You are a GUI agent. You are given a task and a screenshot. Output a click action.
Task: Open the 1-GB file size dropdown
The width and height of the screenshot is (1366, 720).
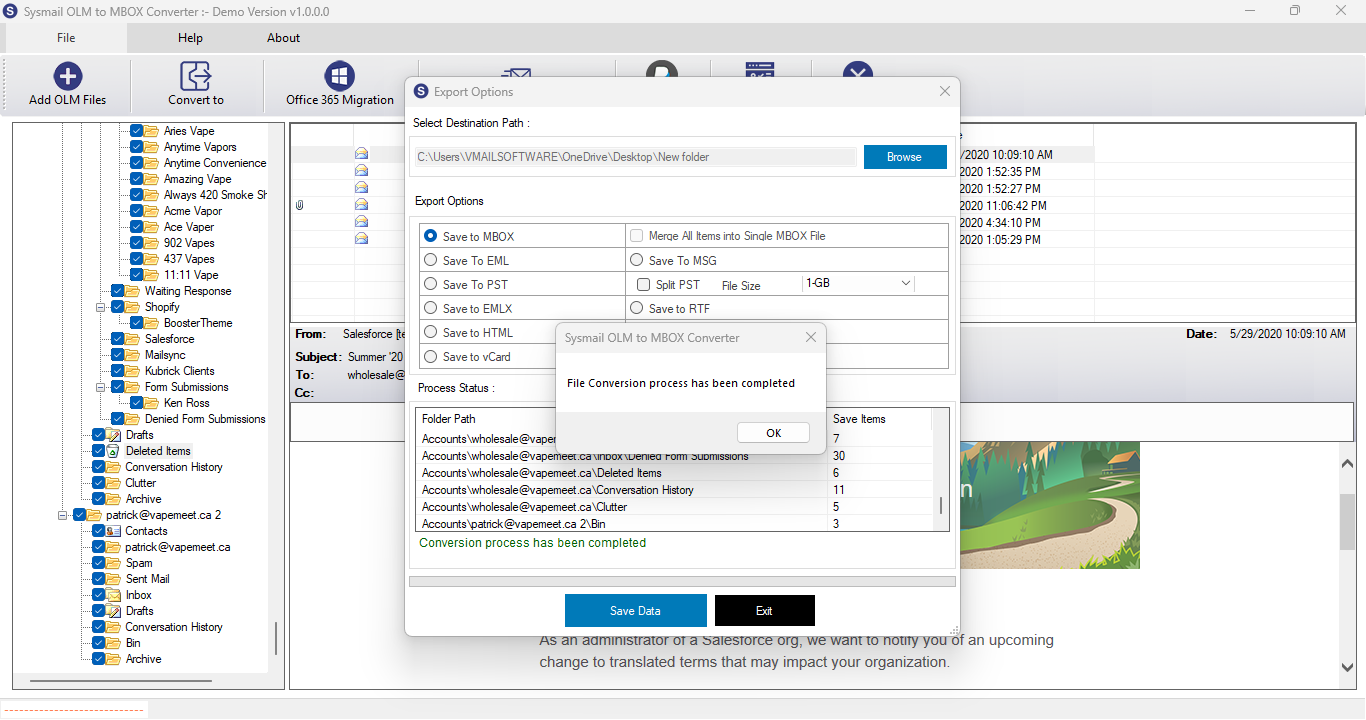click(x=858, y=283)
